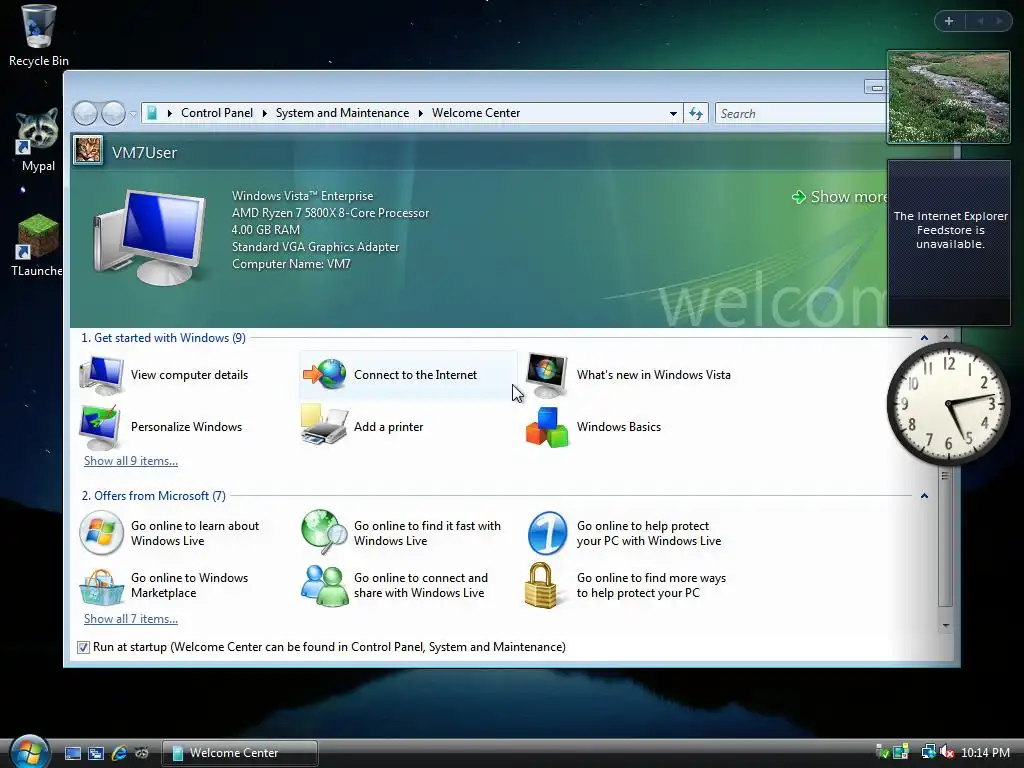Screen dimensions: 1024x768
Task: Open the Windows Marketplace basket icon
Action: (x=101, y=586)
